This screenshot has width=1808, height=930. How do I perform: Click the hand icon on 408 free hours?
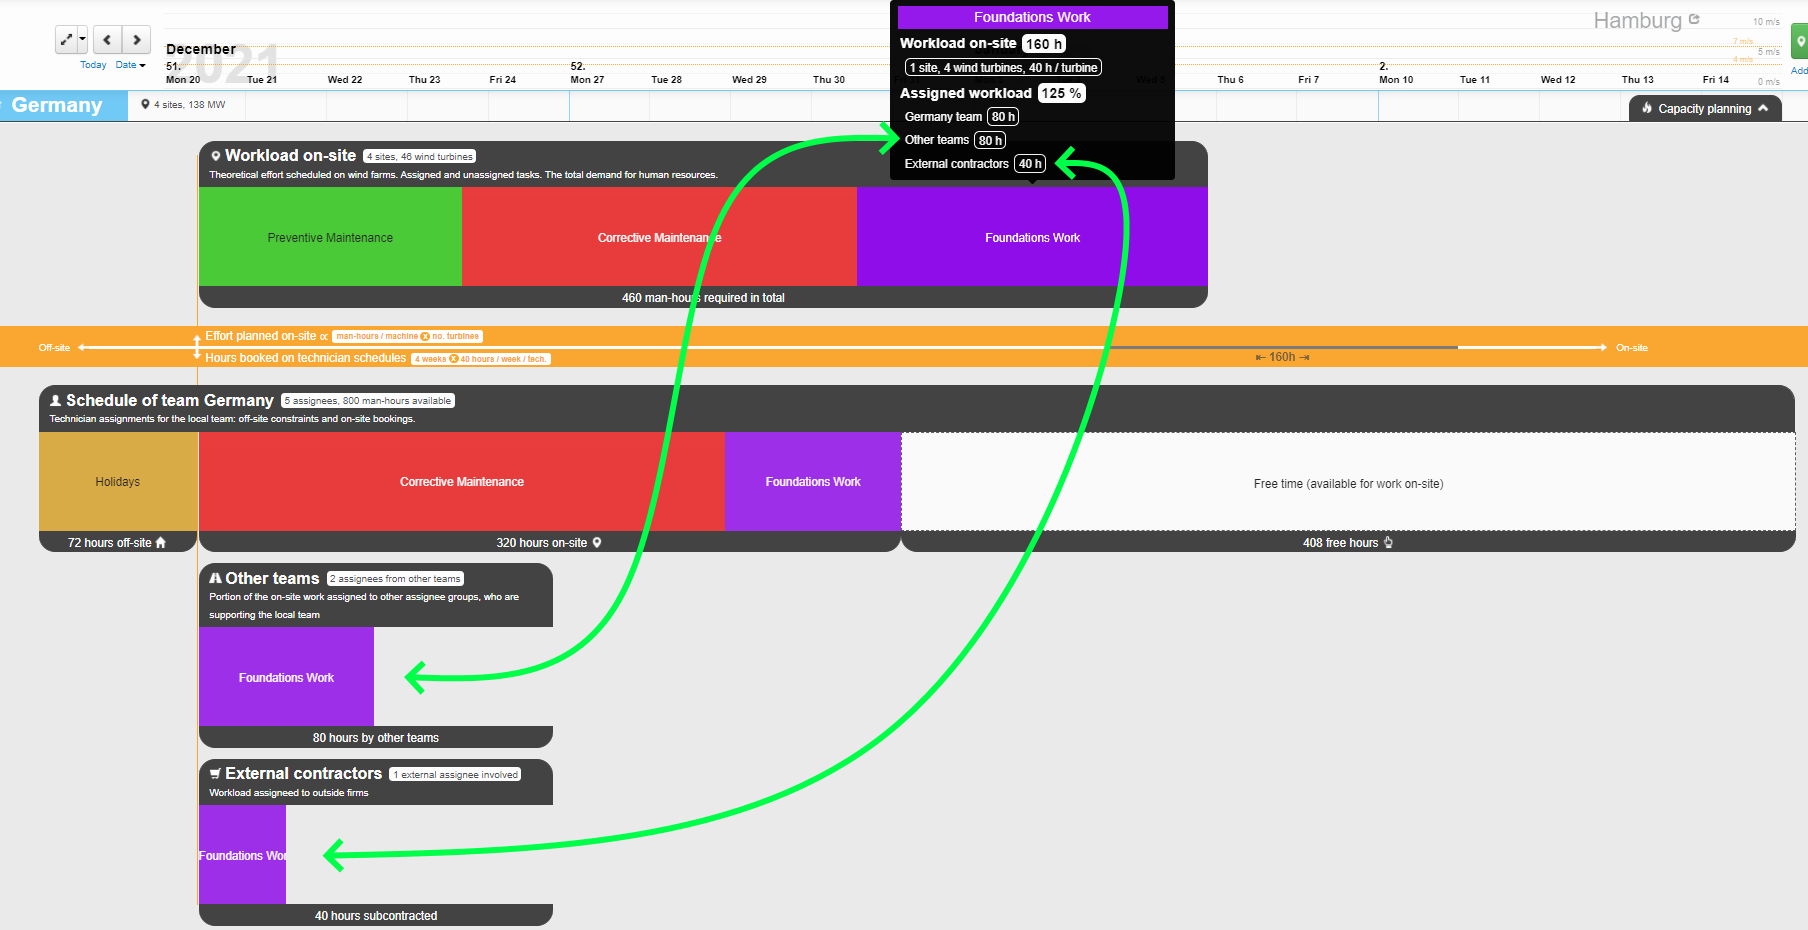tap(1388, 542)
